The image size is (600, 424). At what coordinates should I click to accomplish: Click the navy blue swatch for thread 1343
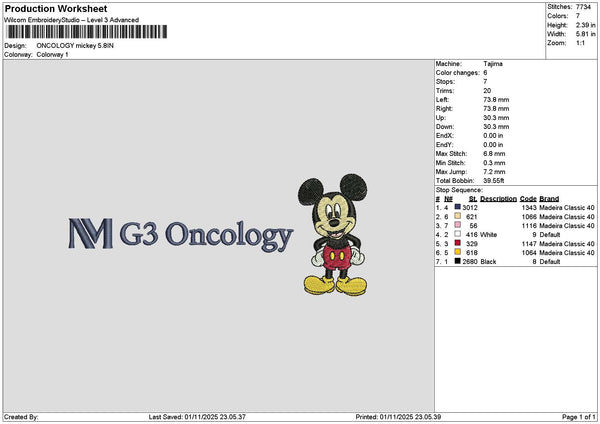457,207
